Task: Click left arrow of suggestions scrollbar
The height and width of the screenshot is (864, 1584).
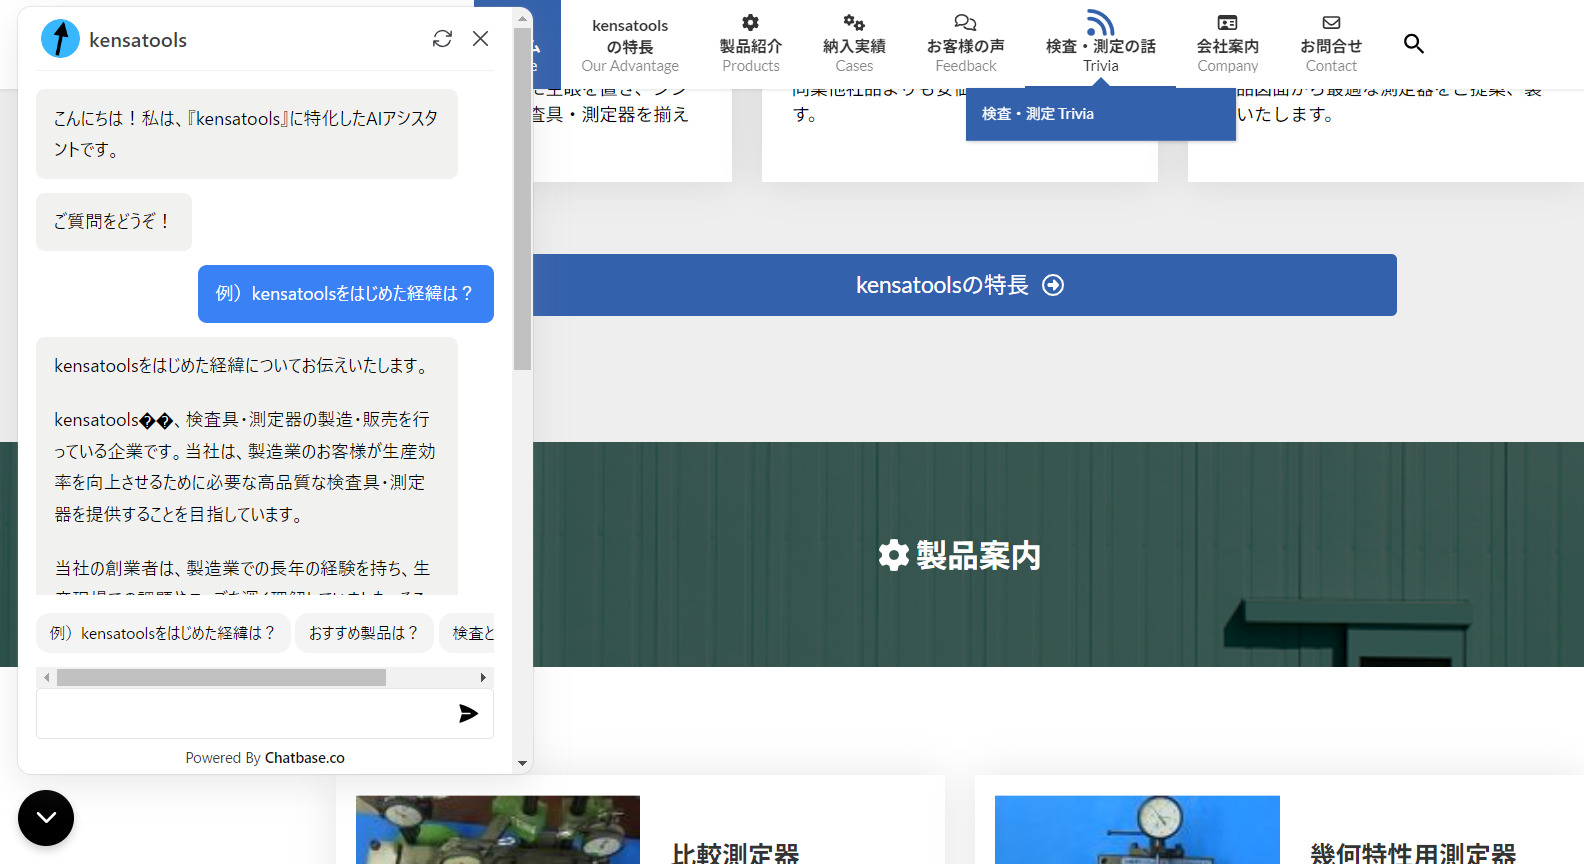Action: click(46, 678)
